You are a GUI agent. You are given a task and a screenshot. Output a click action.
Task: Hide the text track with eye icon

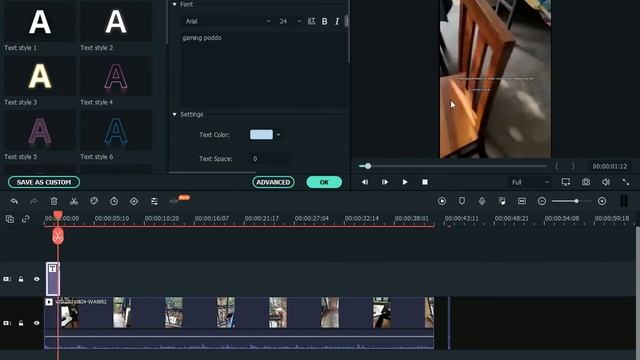pos(37,279)
